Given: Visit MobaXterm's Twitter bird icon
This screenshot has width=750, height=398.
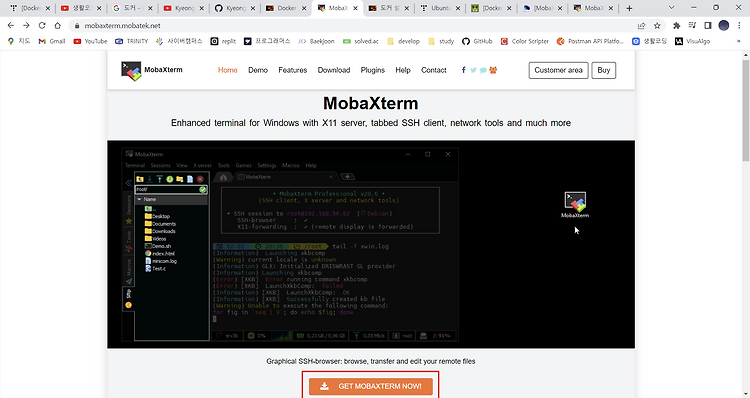Looking at the screenshot, I should point(473,70).
